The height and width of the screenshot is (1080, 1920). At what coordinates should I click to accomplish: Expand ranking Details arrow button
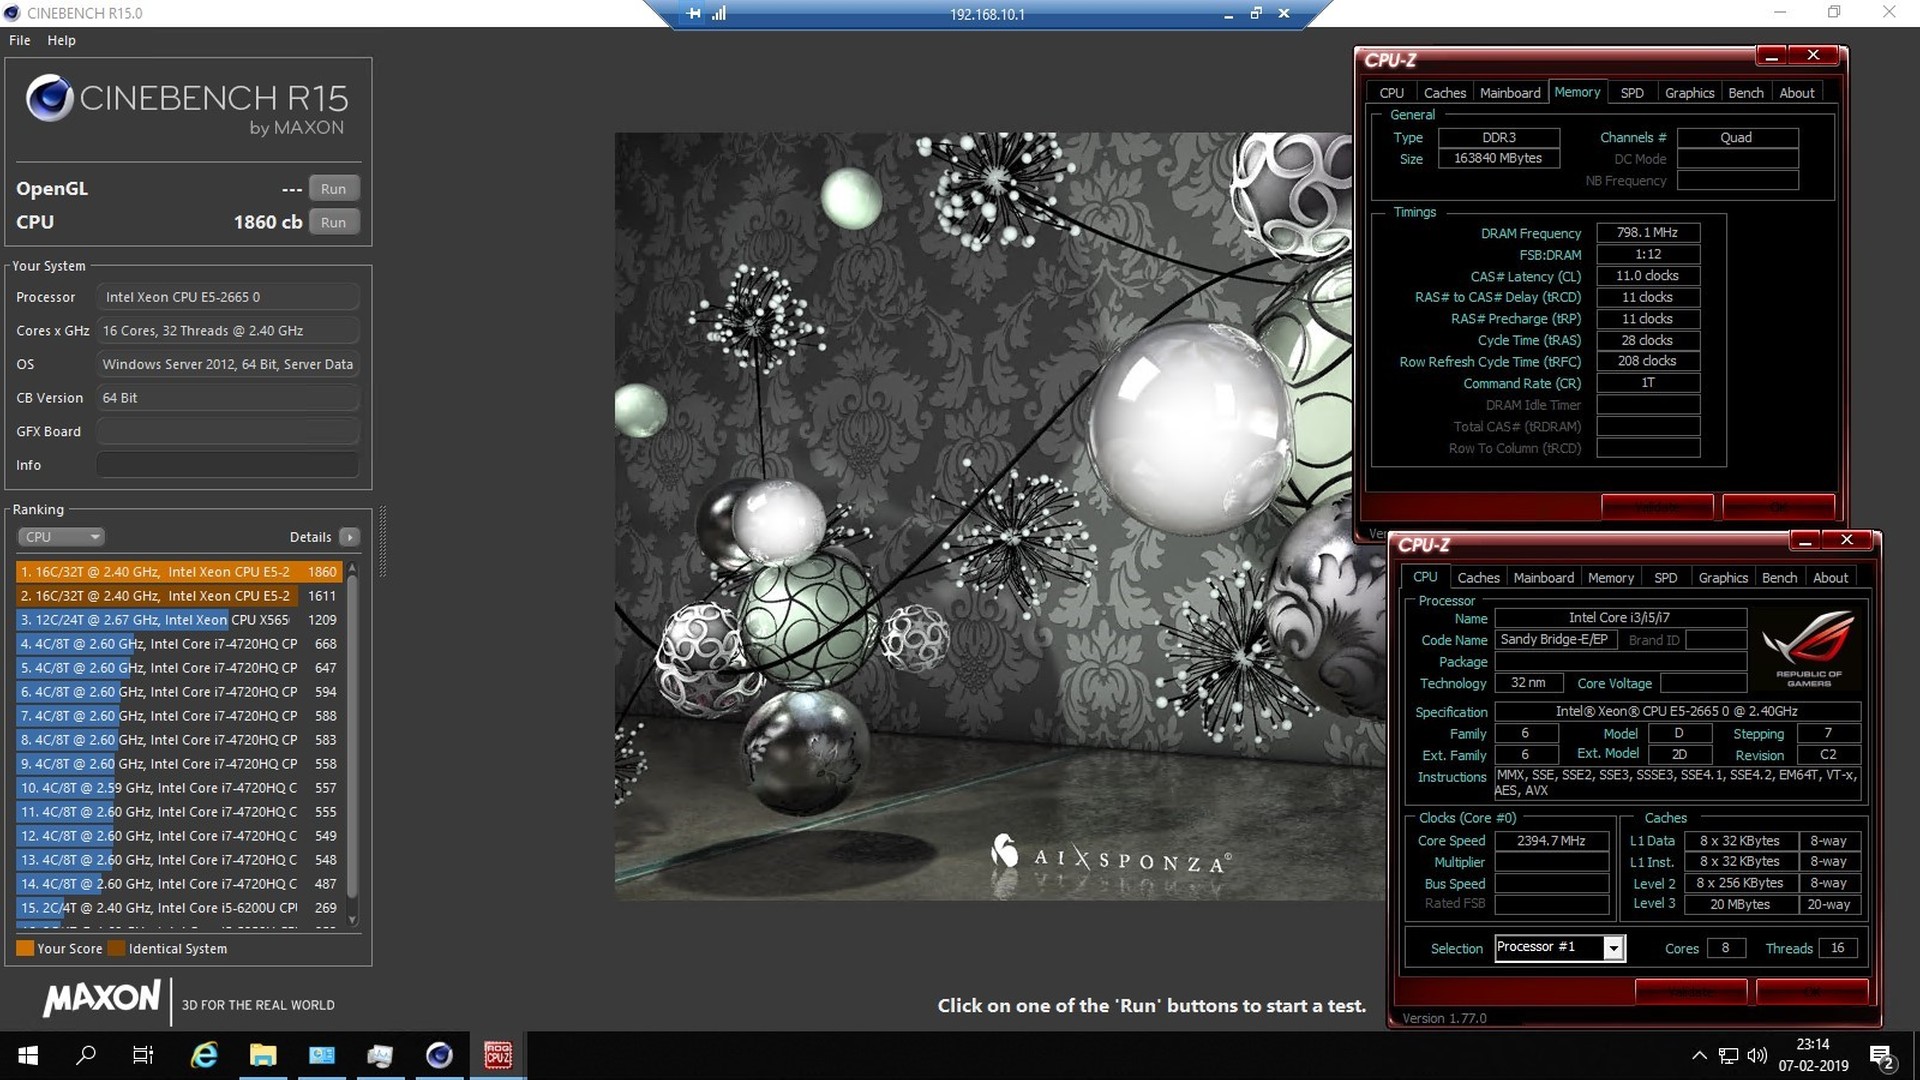349,537
